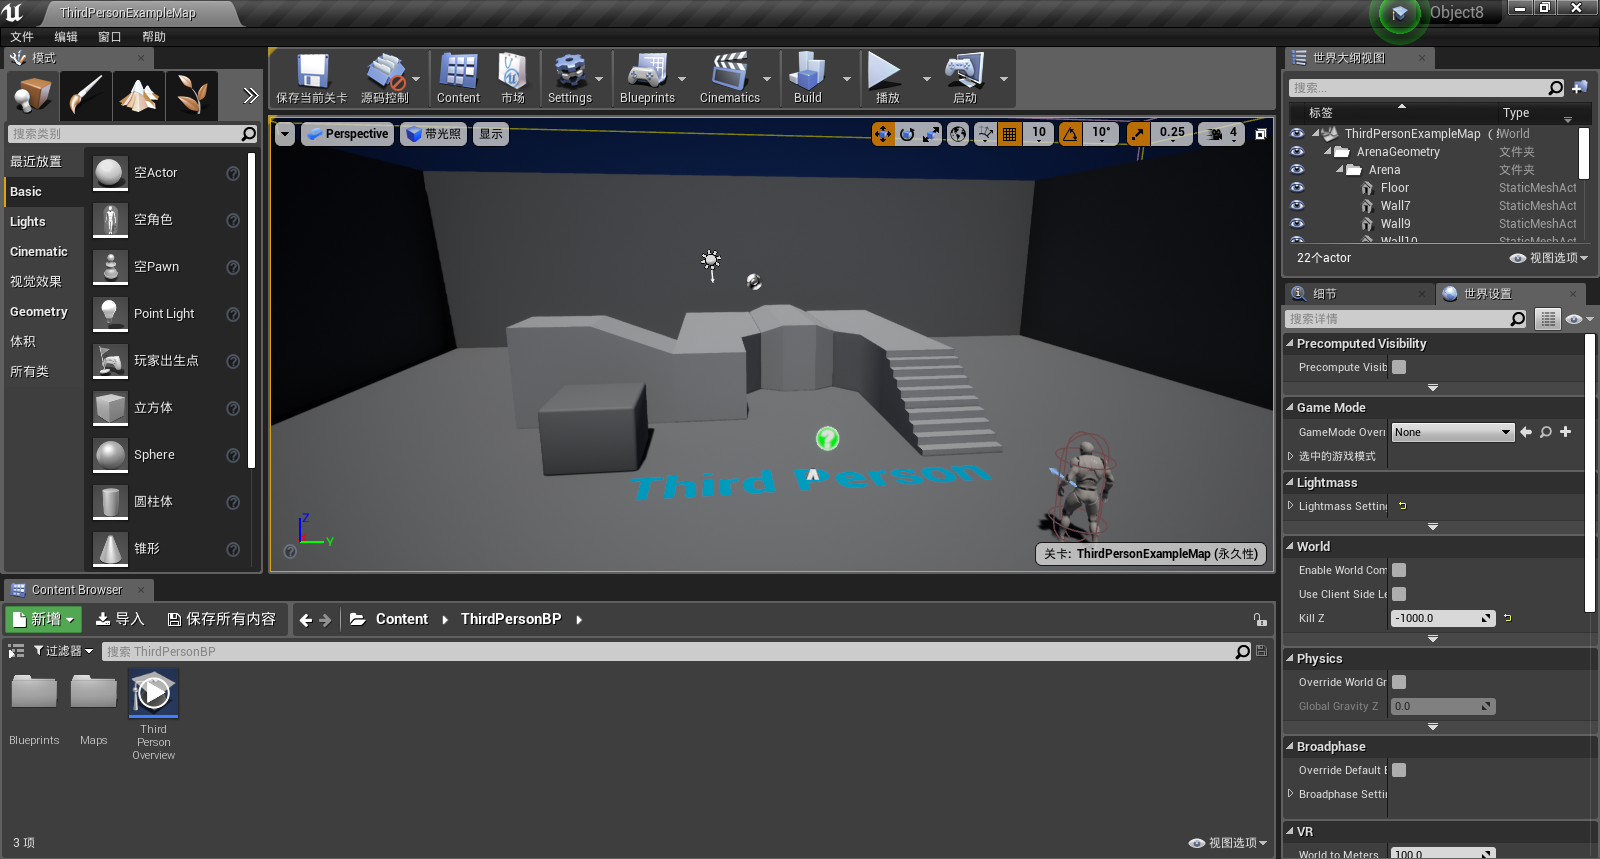This screenshot has width=1600, height=859.
Task: Toggle rotation snap triangle icon
Action: click(x=1070, y=134)
